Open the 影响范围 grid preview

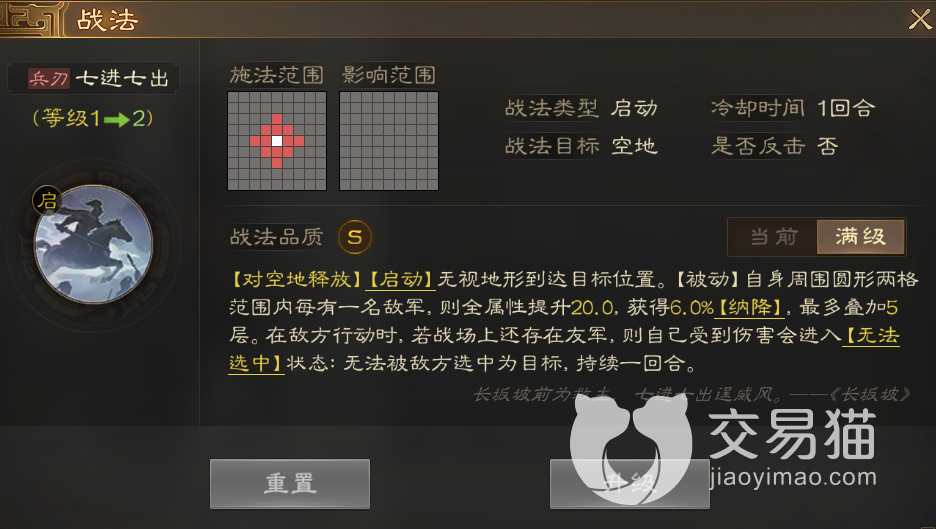pyautogui.click(x=389, y=141)
